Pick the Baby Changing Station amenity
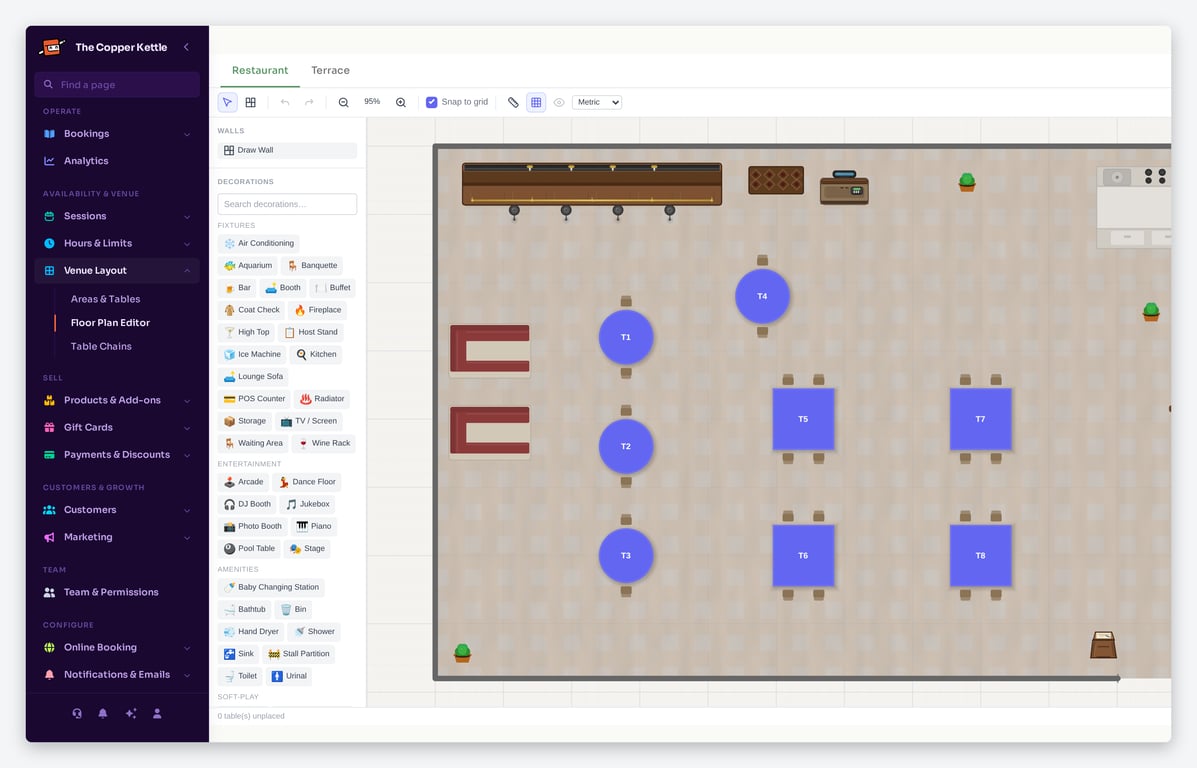 click(x=271, y=587)
